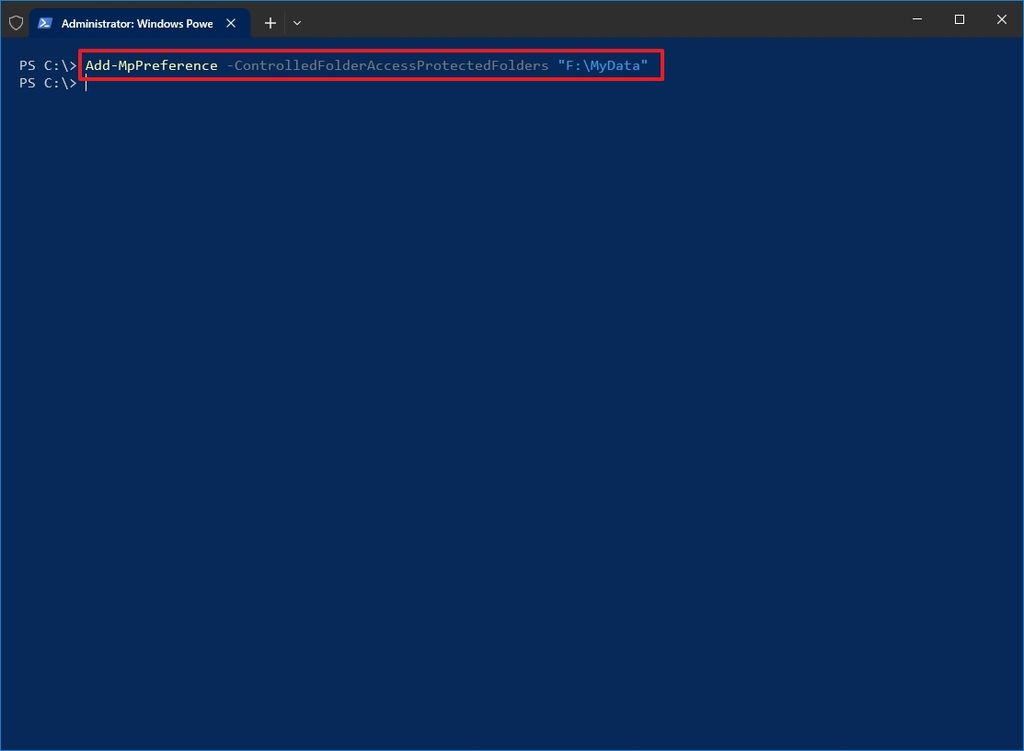Select the shield icon in the title bar
Viewport: 1024px width, 751px height.
tap(15, 22)
